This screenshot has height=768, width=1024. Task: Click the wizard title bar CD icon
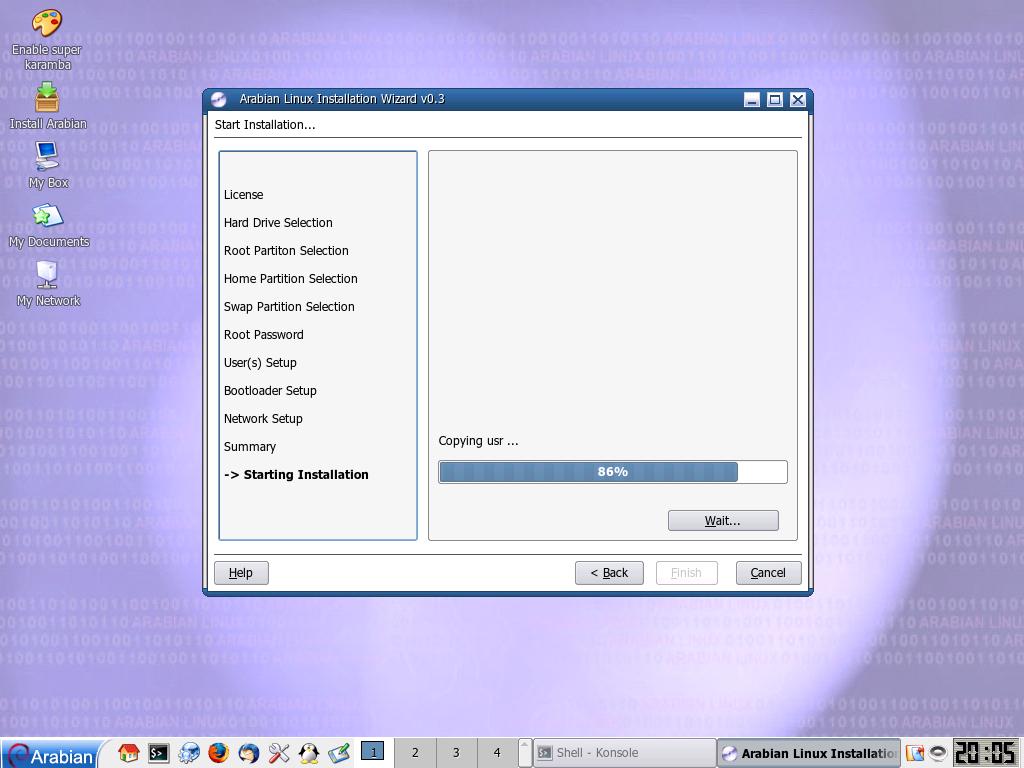tap(219, 99)
